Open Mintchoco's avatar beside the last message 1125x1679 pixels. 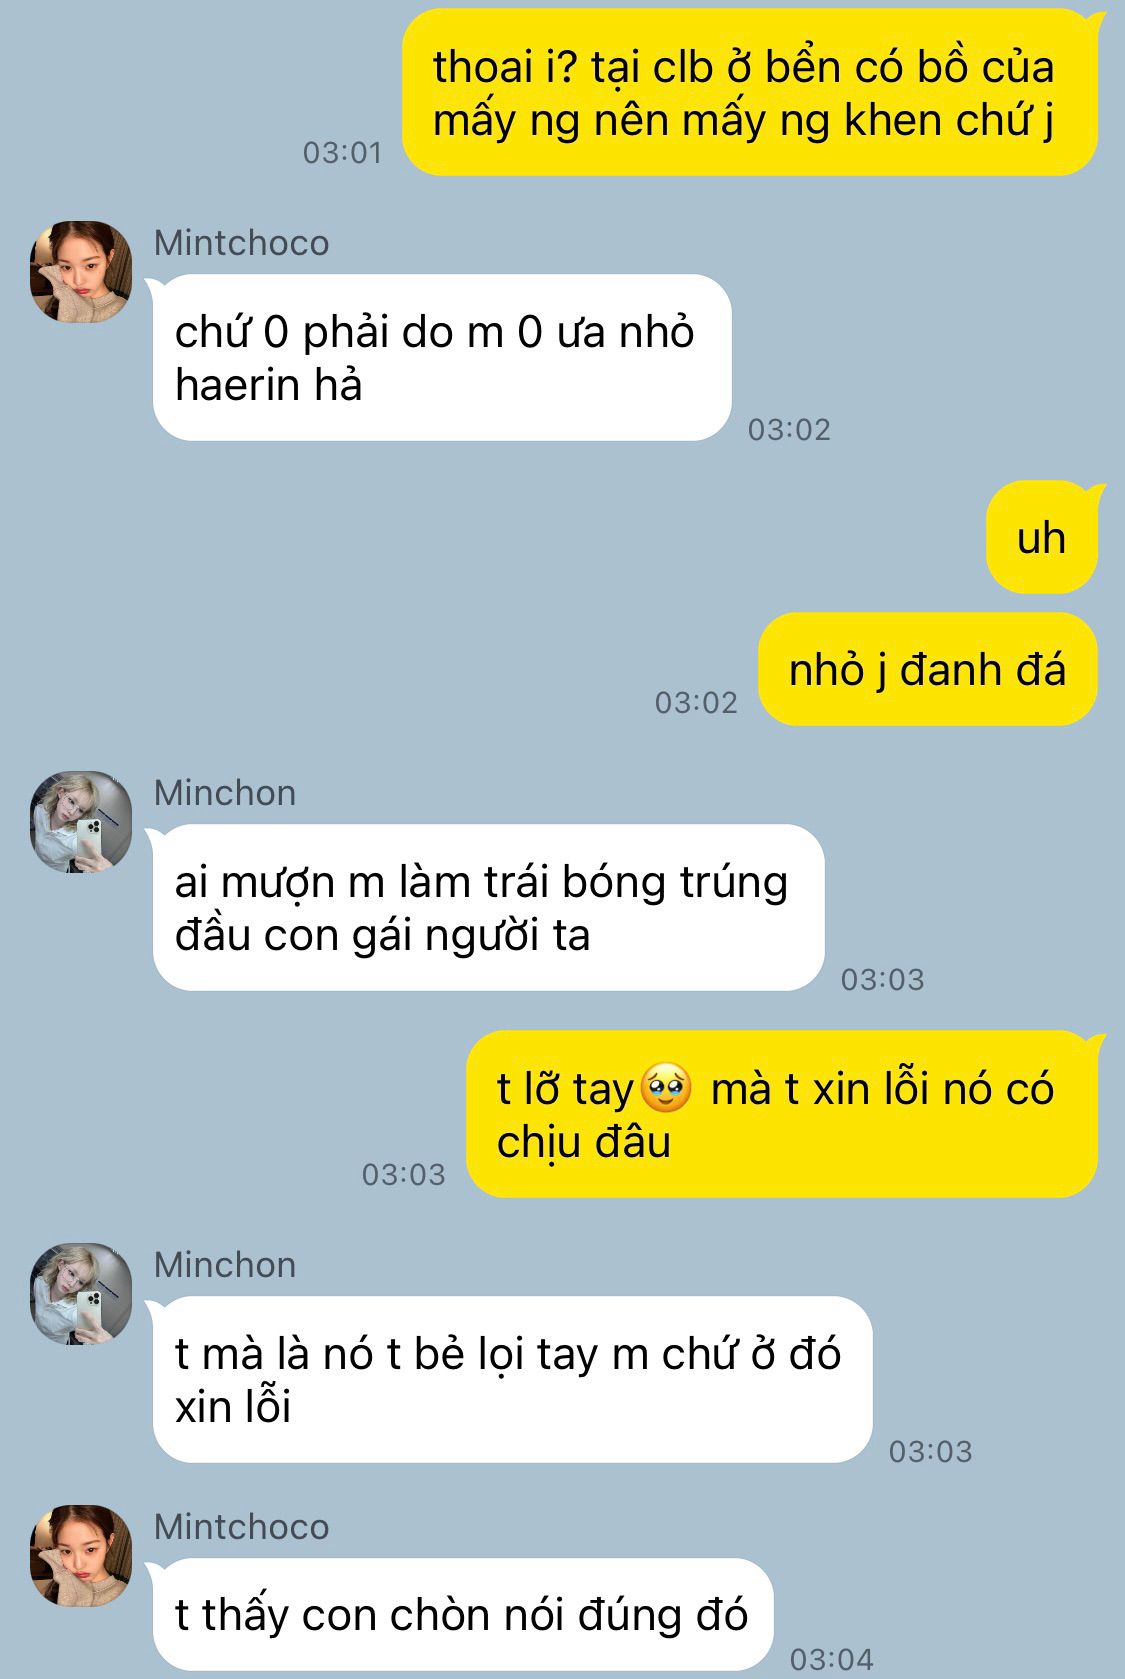[x=81, y=1556]
